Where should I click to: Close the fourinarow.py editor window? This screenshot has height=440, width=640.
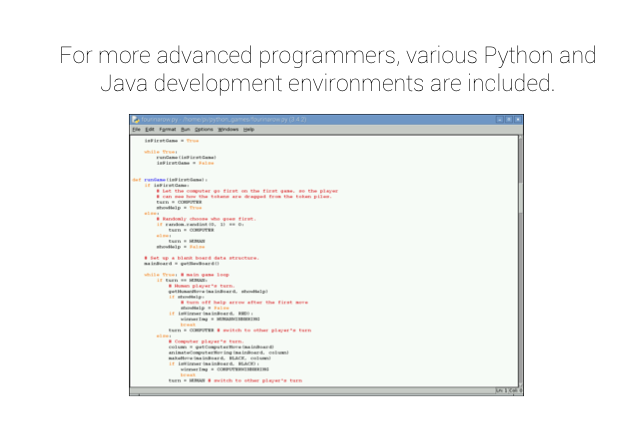518,119
